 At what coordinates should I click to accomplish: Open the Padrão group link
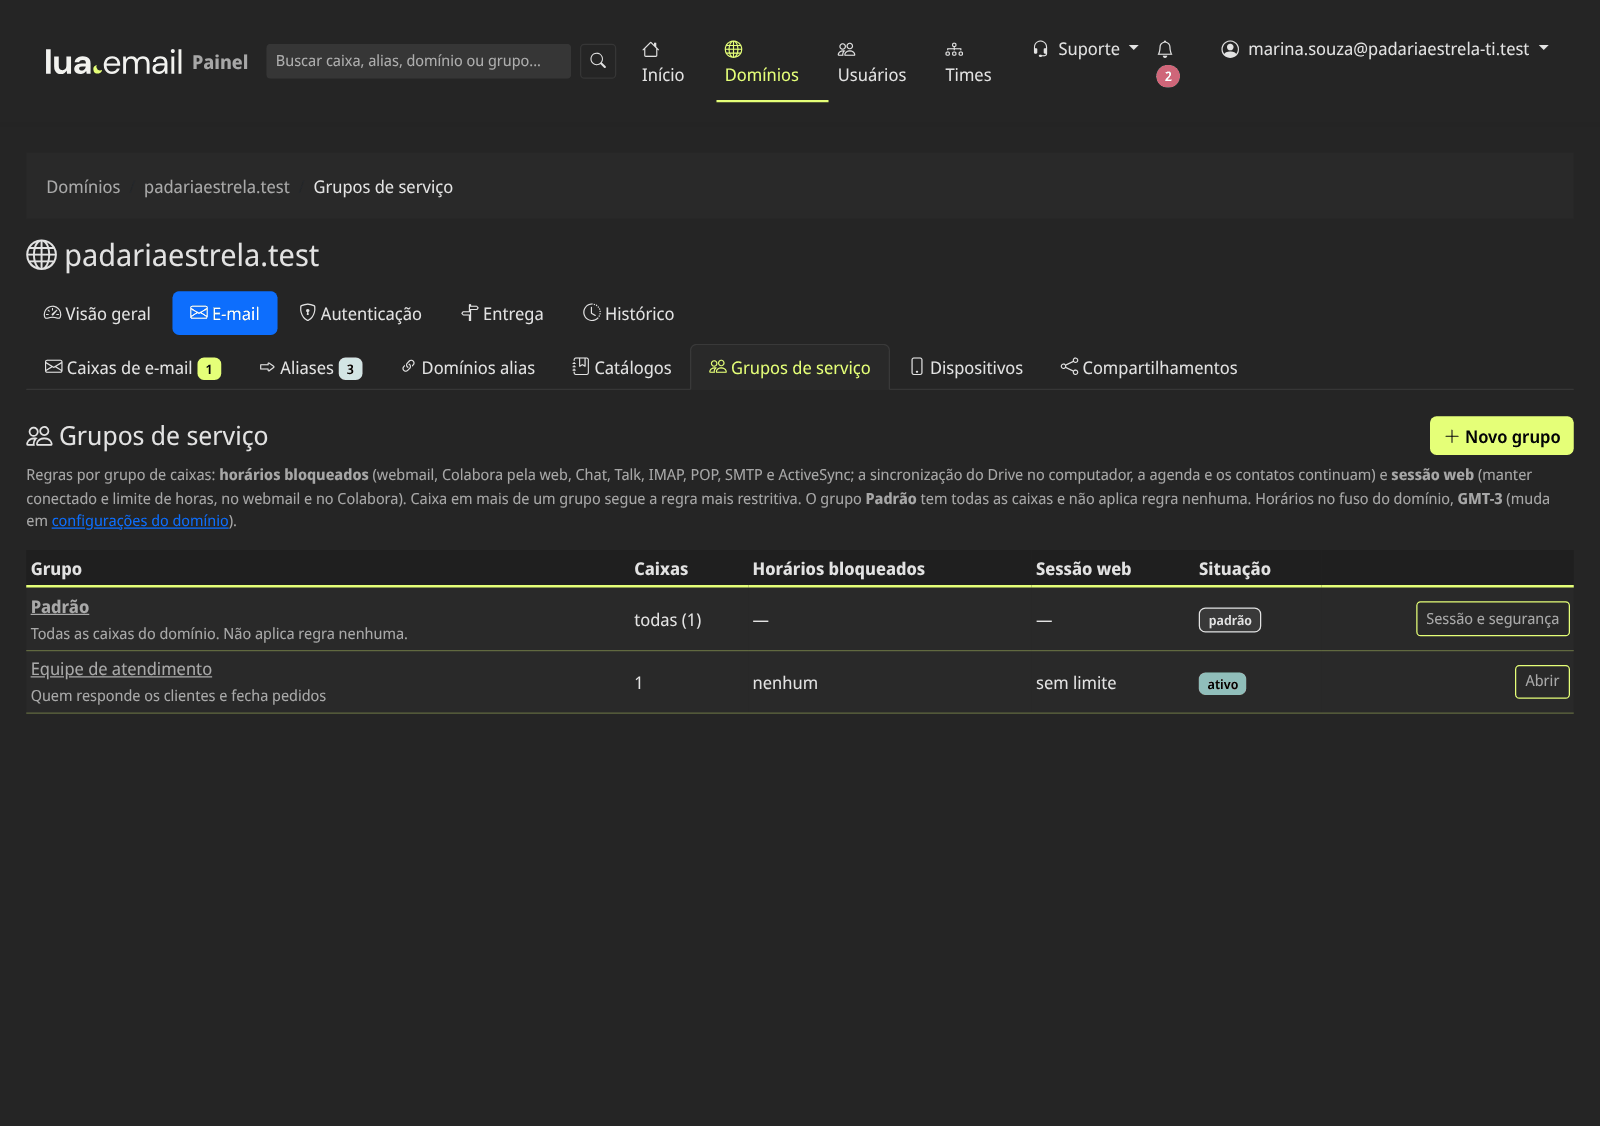point(60,607)
